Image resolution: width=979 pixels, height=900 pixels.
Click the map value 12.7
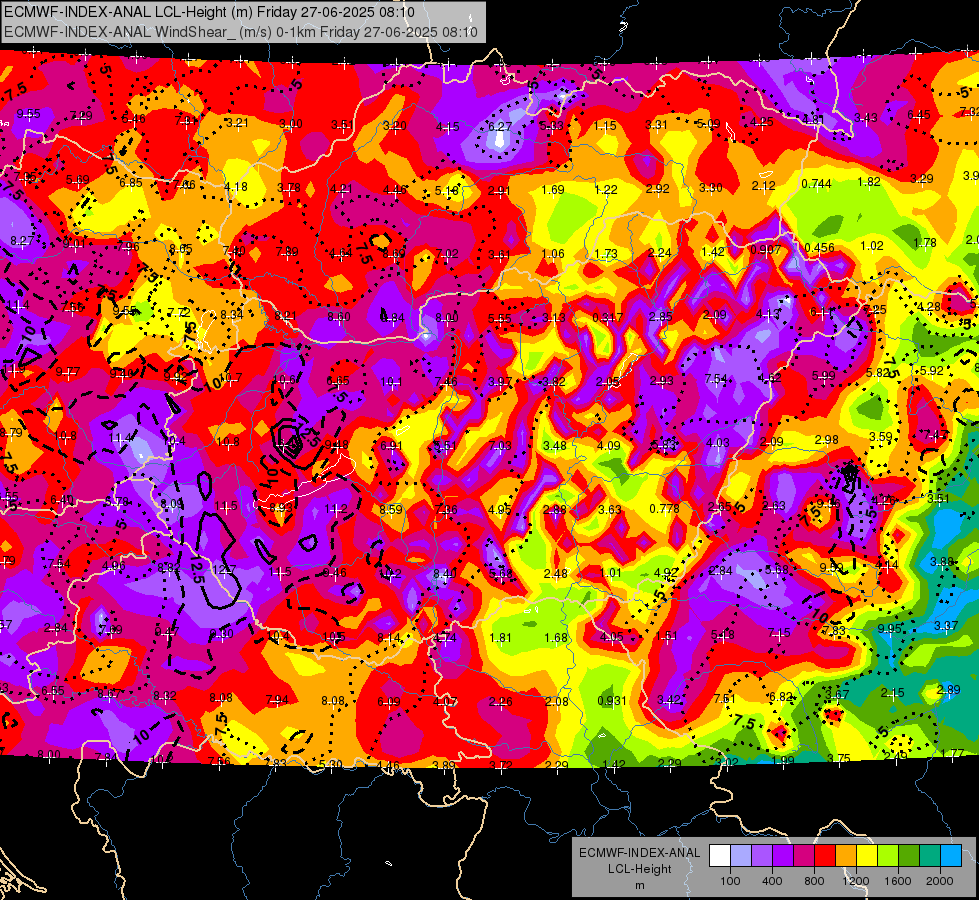pyautogui.click(x=224, y=570)
